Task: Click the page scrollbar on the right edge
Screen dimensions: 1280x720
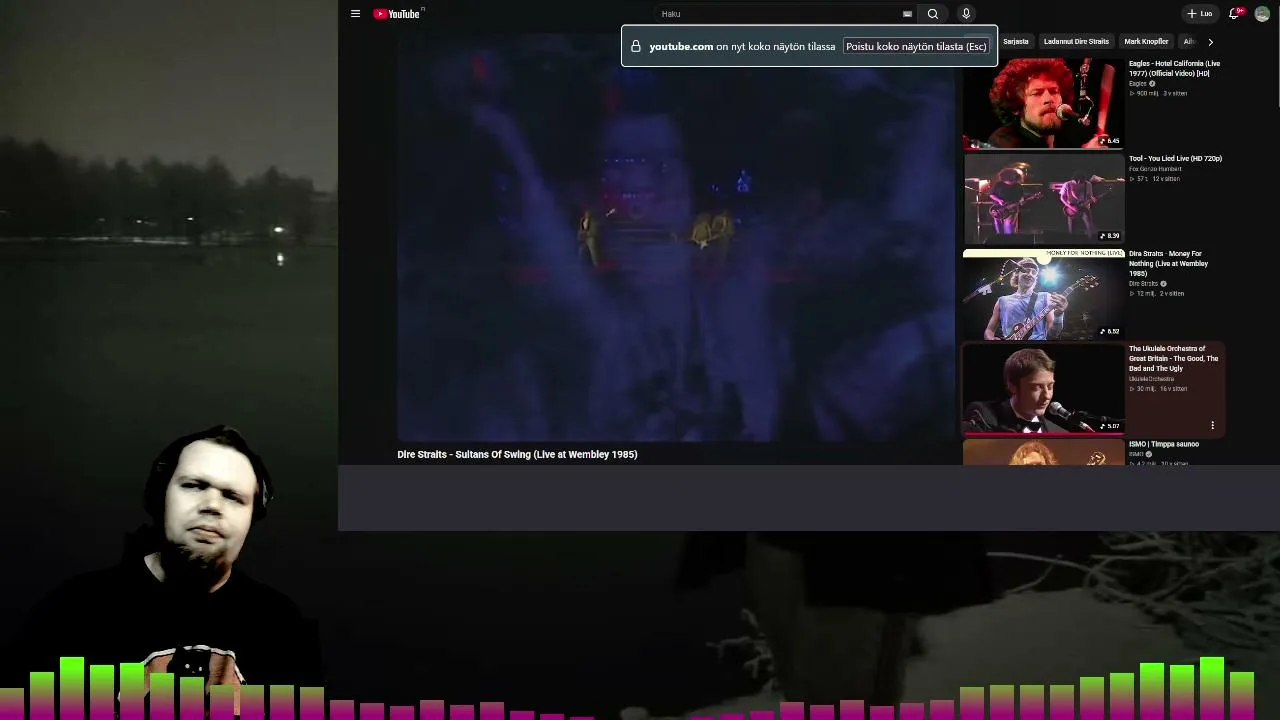Action: [x=1277, y=55]
